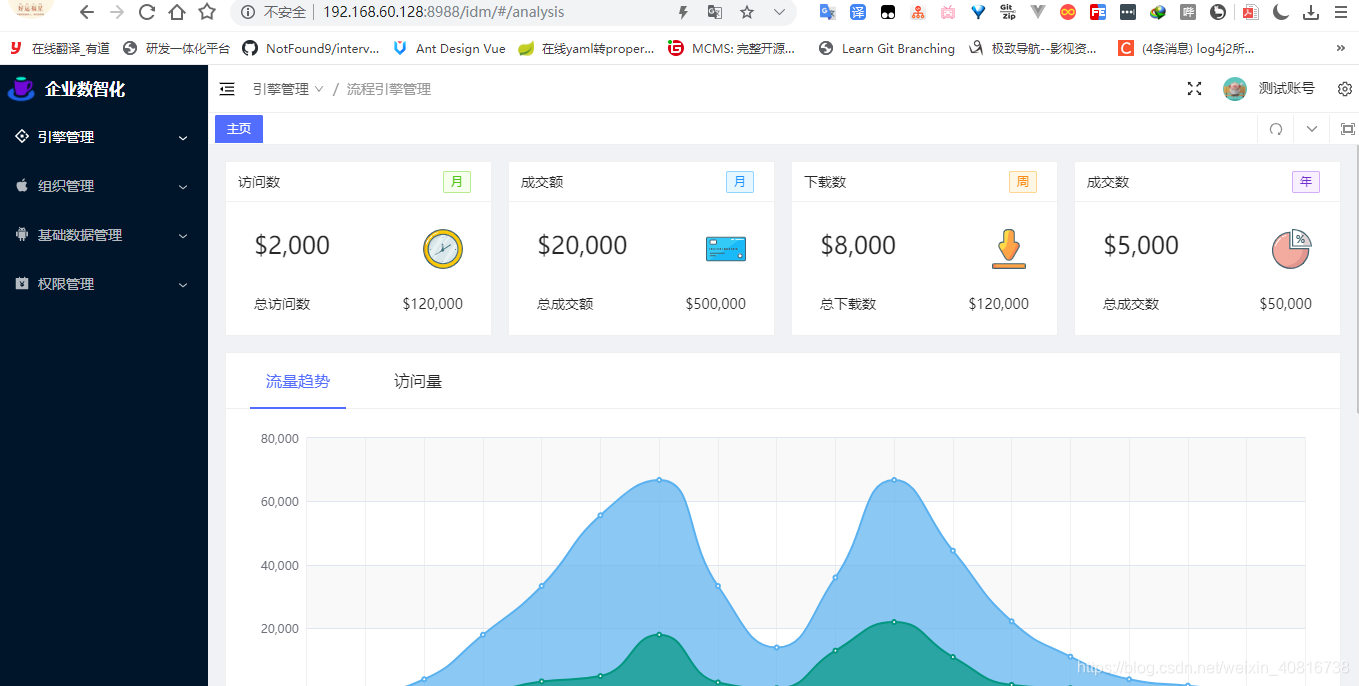Click the diamond icon beside 引擎管理

click(x=22, y=136)
